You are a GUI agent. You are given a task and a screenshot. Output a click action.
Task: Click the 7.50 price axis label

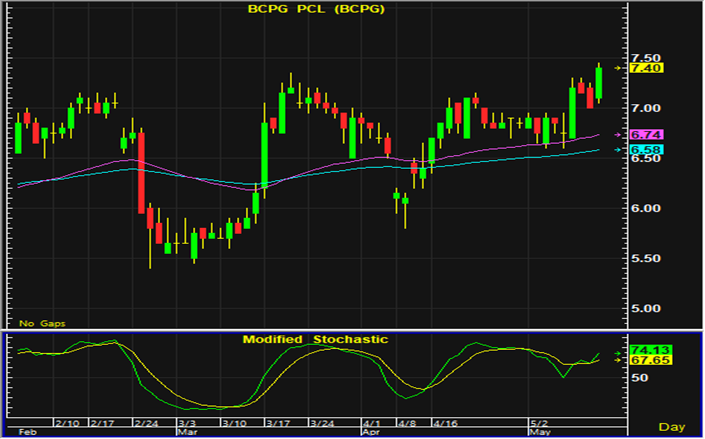click(x=646, y=58)
